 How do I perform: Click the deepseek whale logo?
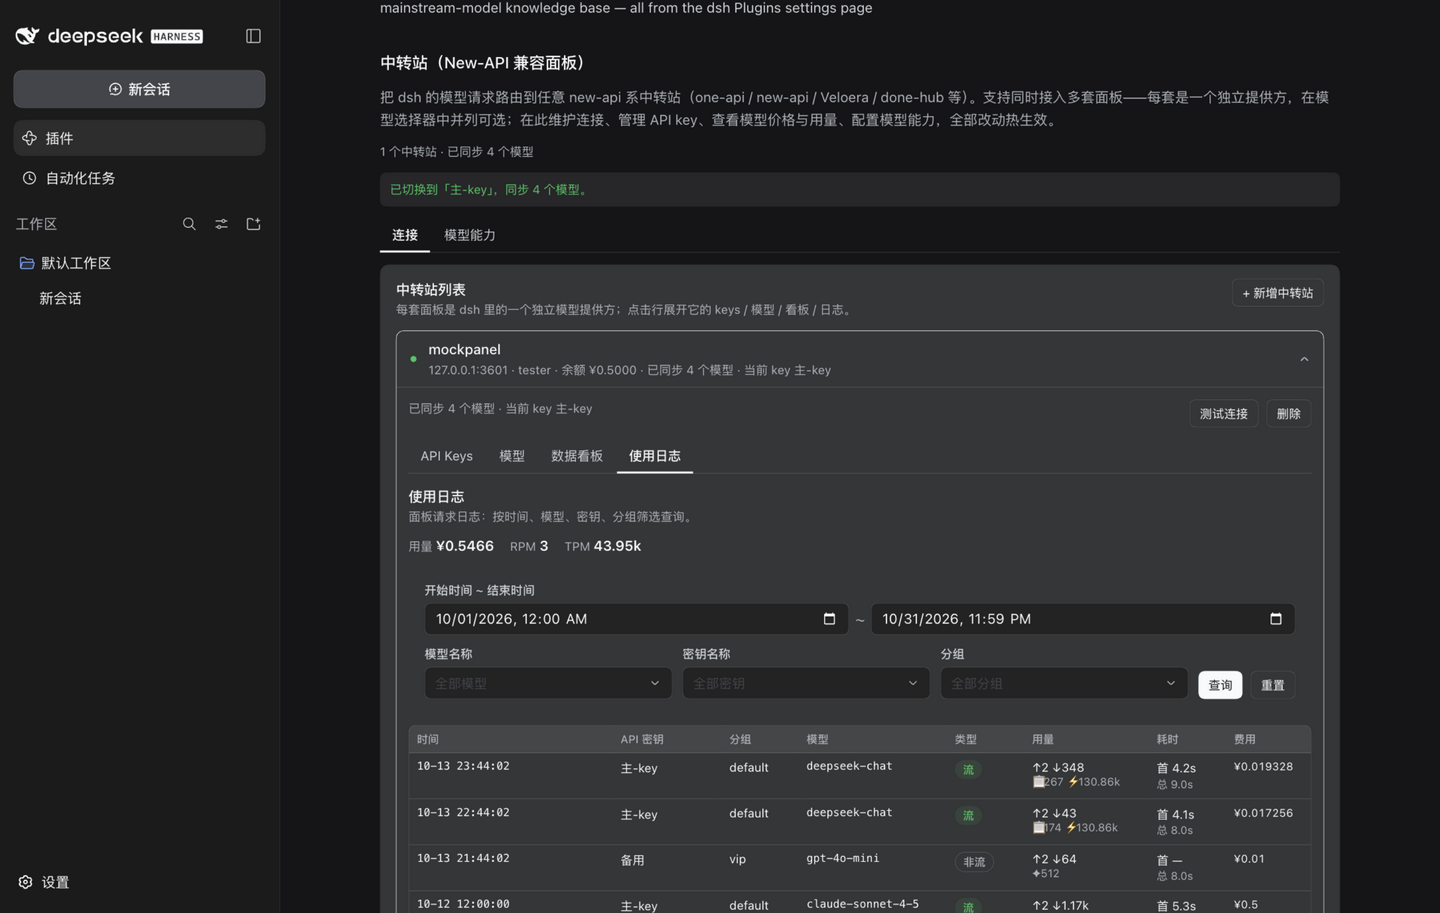click(x=27, y=36)
